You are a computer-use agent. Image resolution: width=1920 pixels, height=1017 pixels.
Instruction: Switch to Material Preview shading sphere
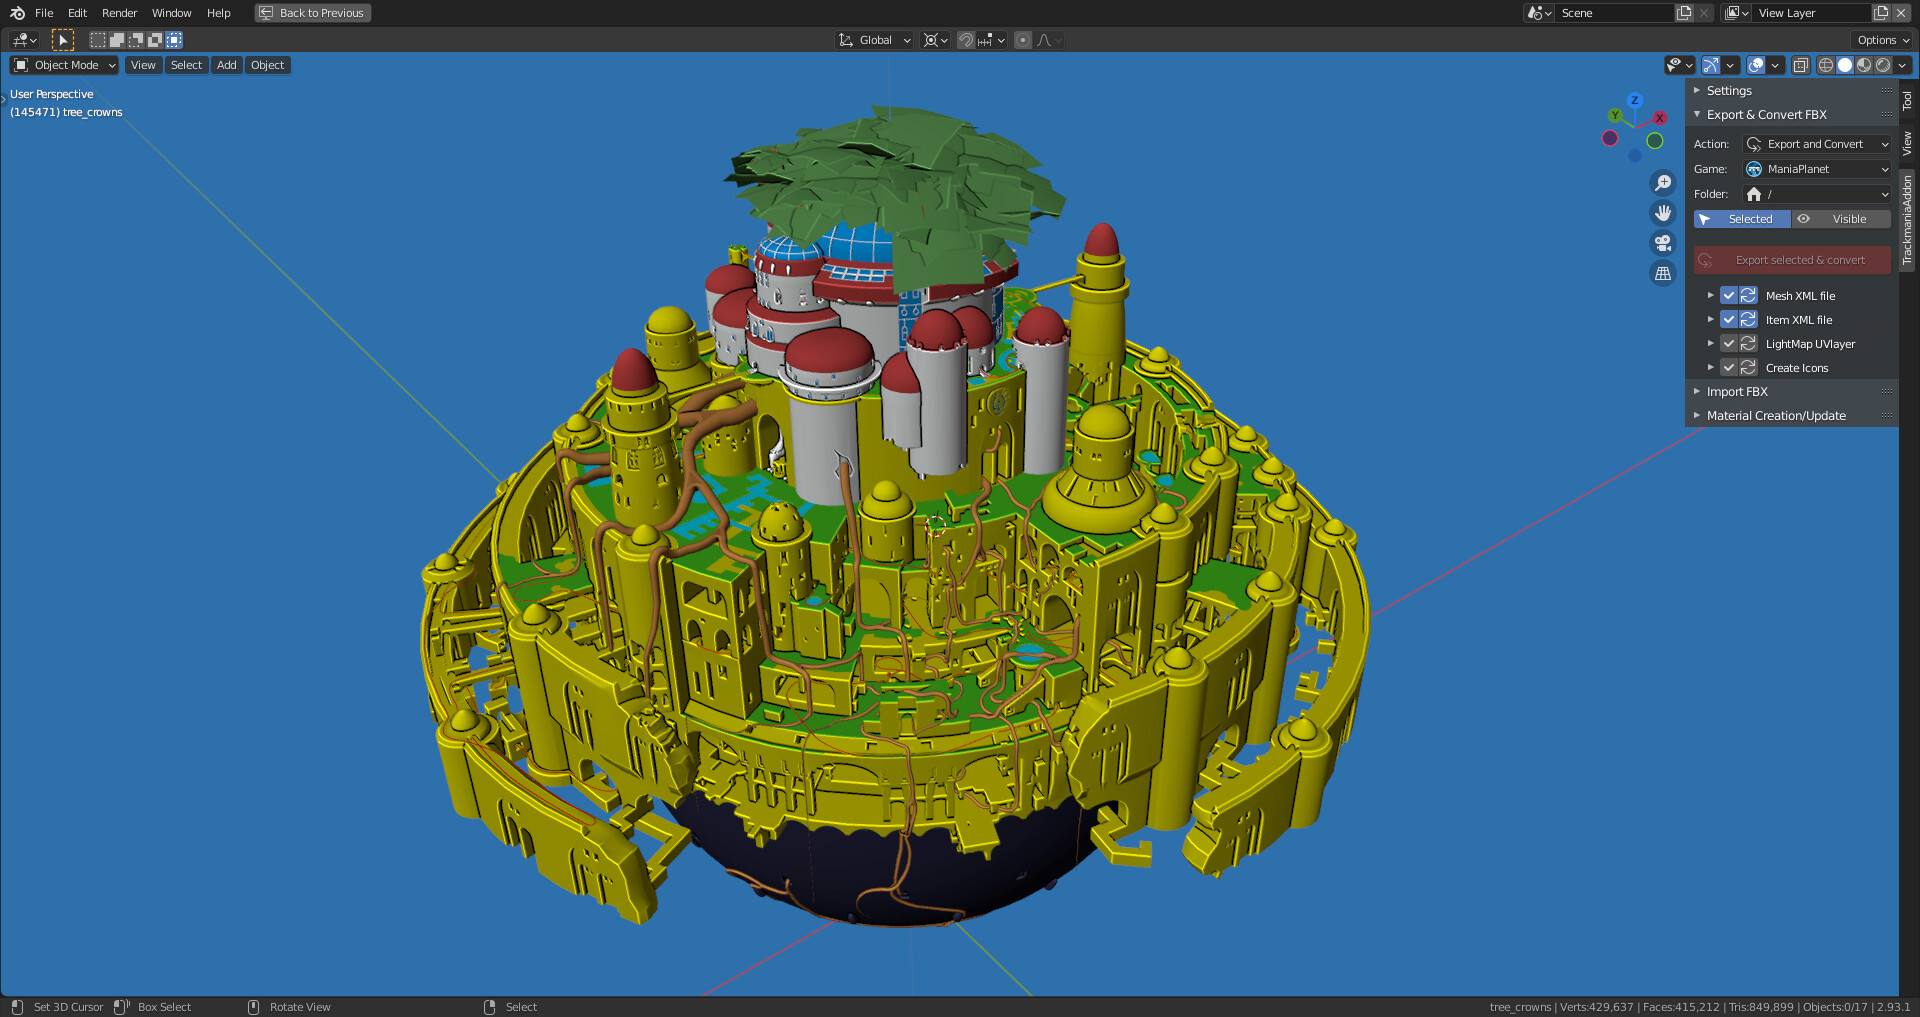[1864, 65]
